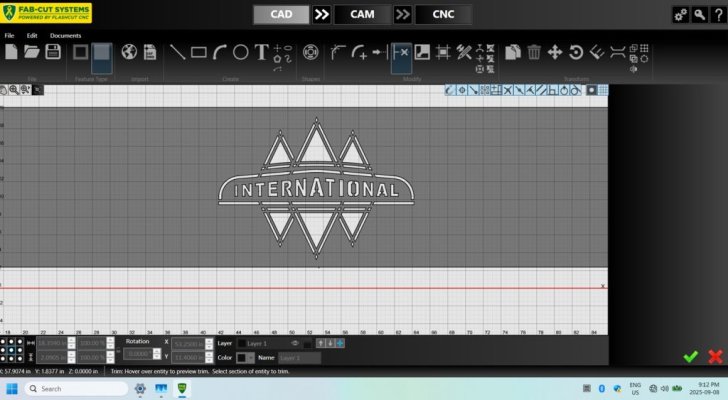Move layer up with the up arrow
The height and width of the screenshot is (400, 728).
[x=321, y=343]
